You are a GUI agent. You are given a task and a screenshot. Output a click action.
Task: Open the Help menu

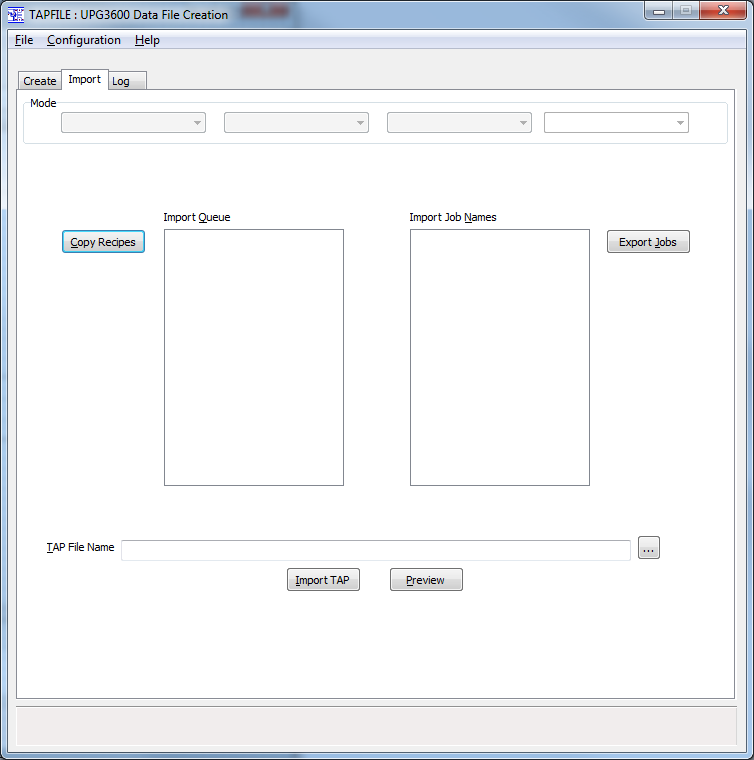(147, 40)
